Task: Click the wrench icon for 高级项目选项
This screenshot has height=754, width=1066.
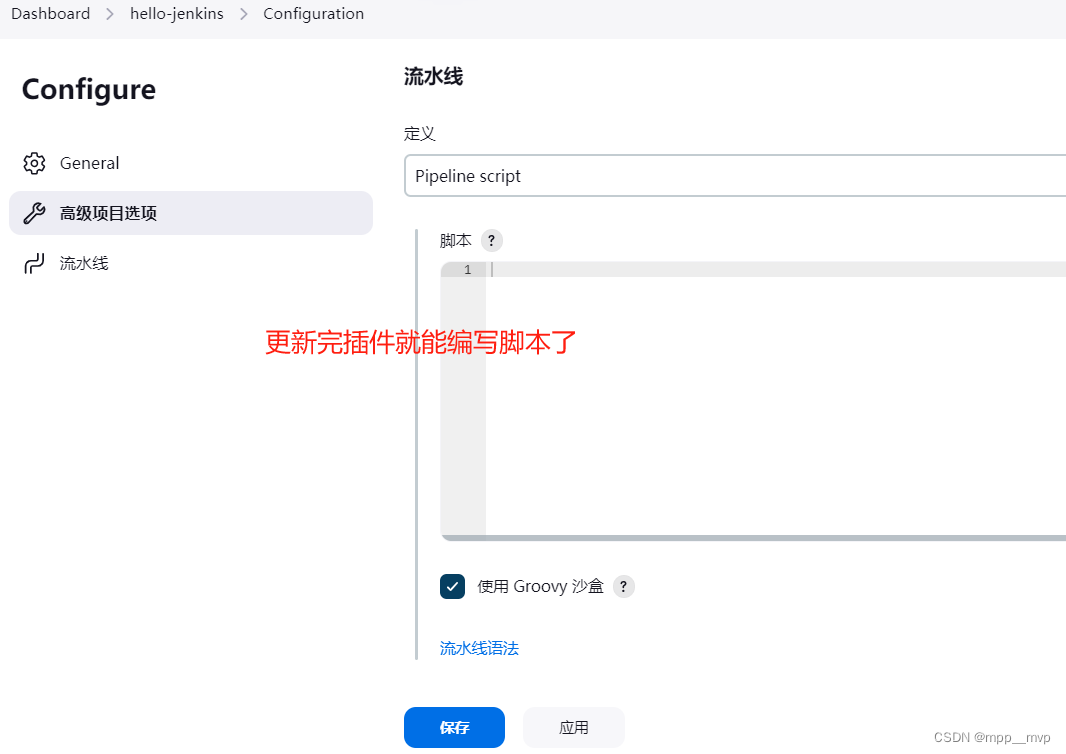Action: pos(34,213)
